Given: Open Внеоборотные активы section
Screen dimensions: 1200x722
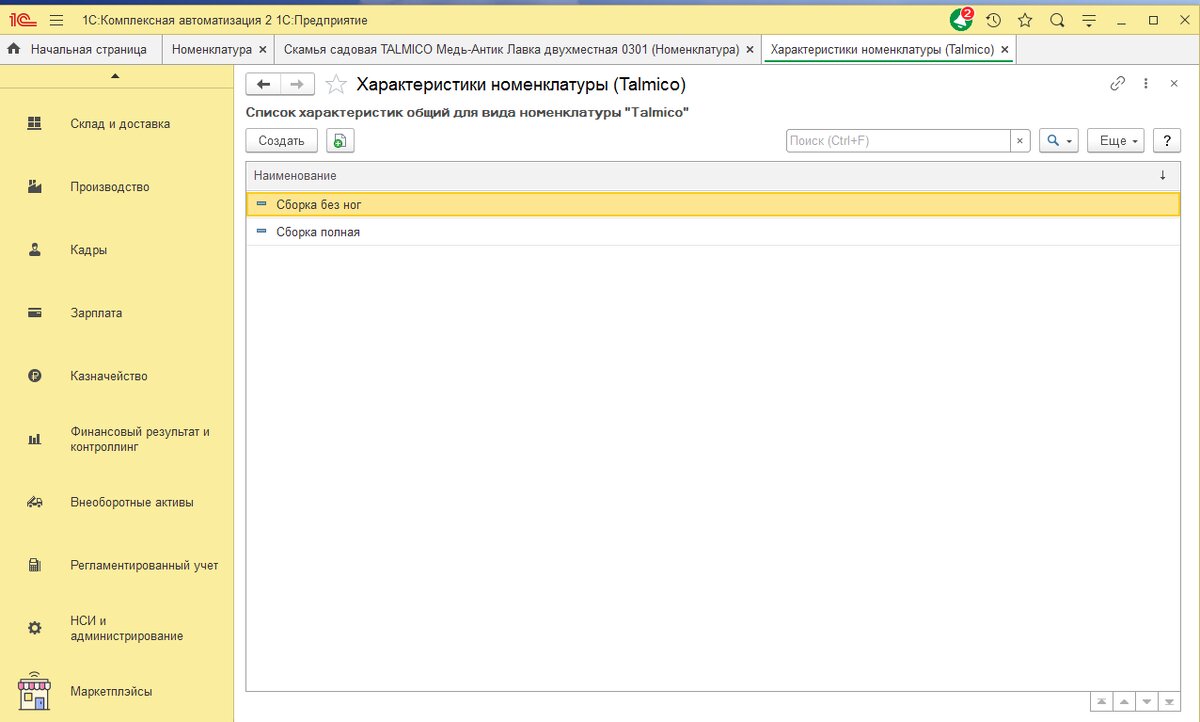Looking at the screenshot, I should click(x=132, y=502).
